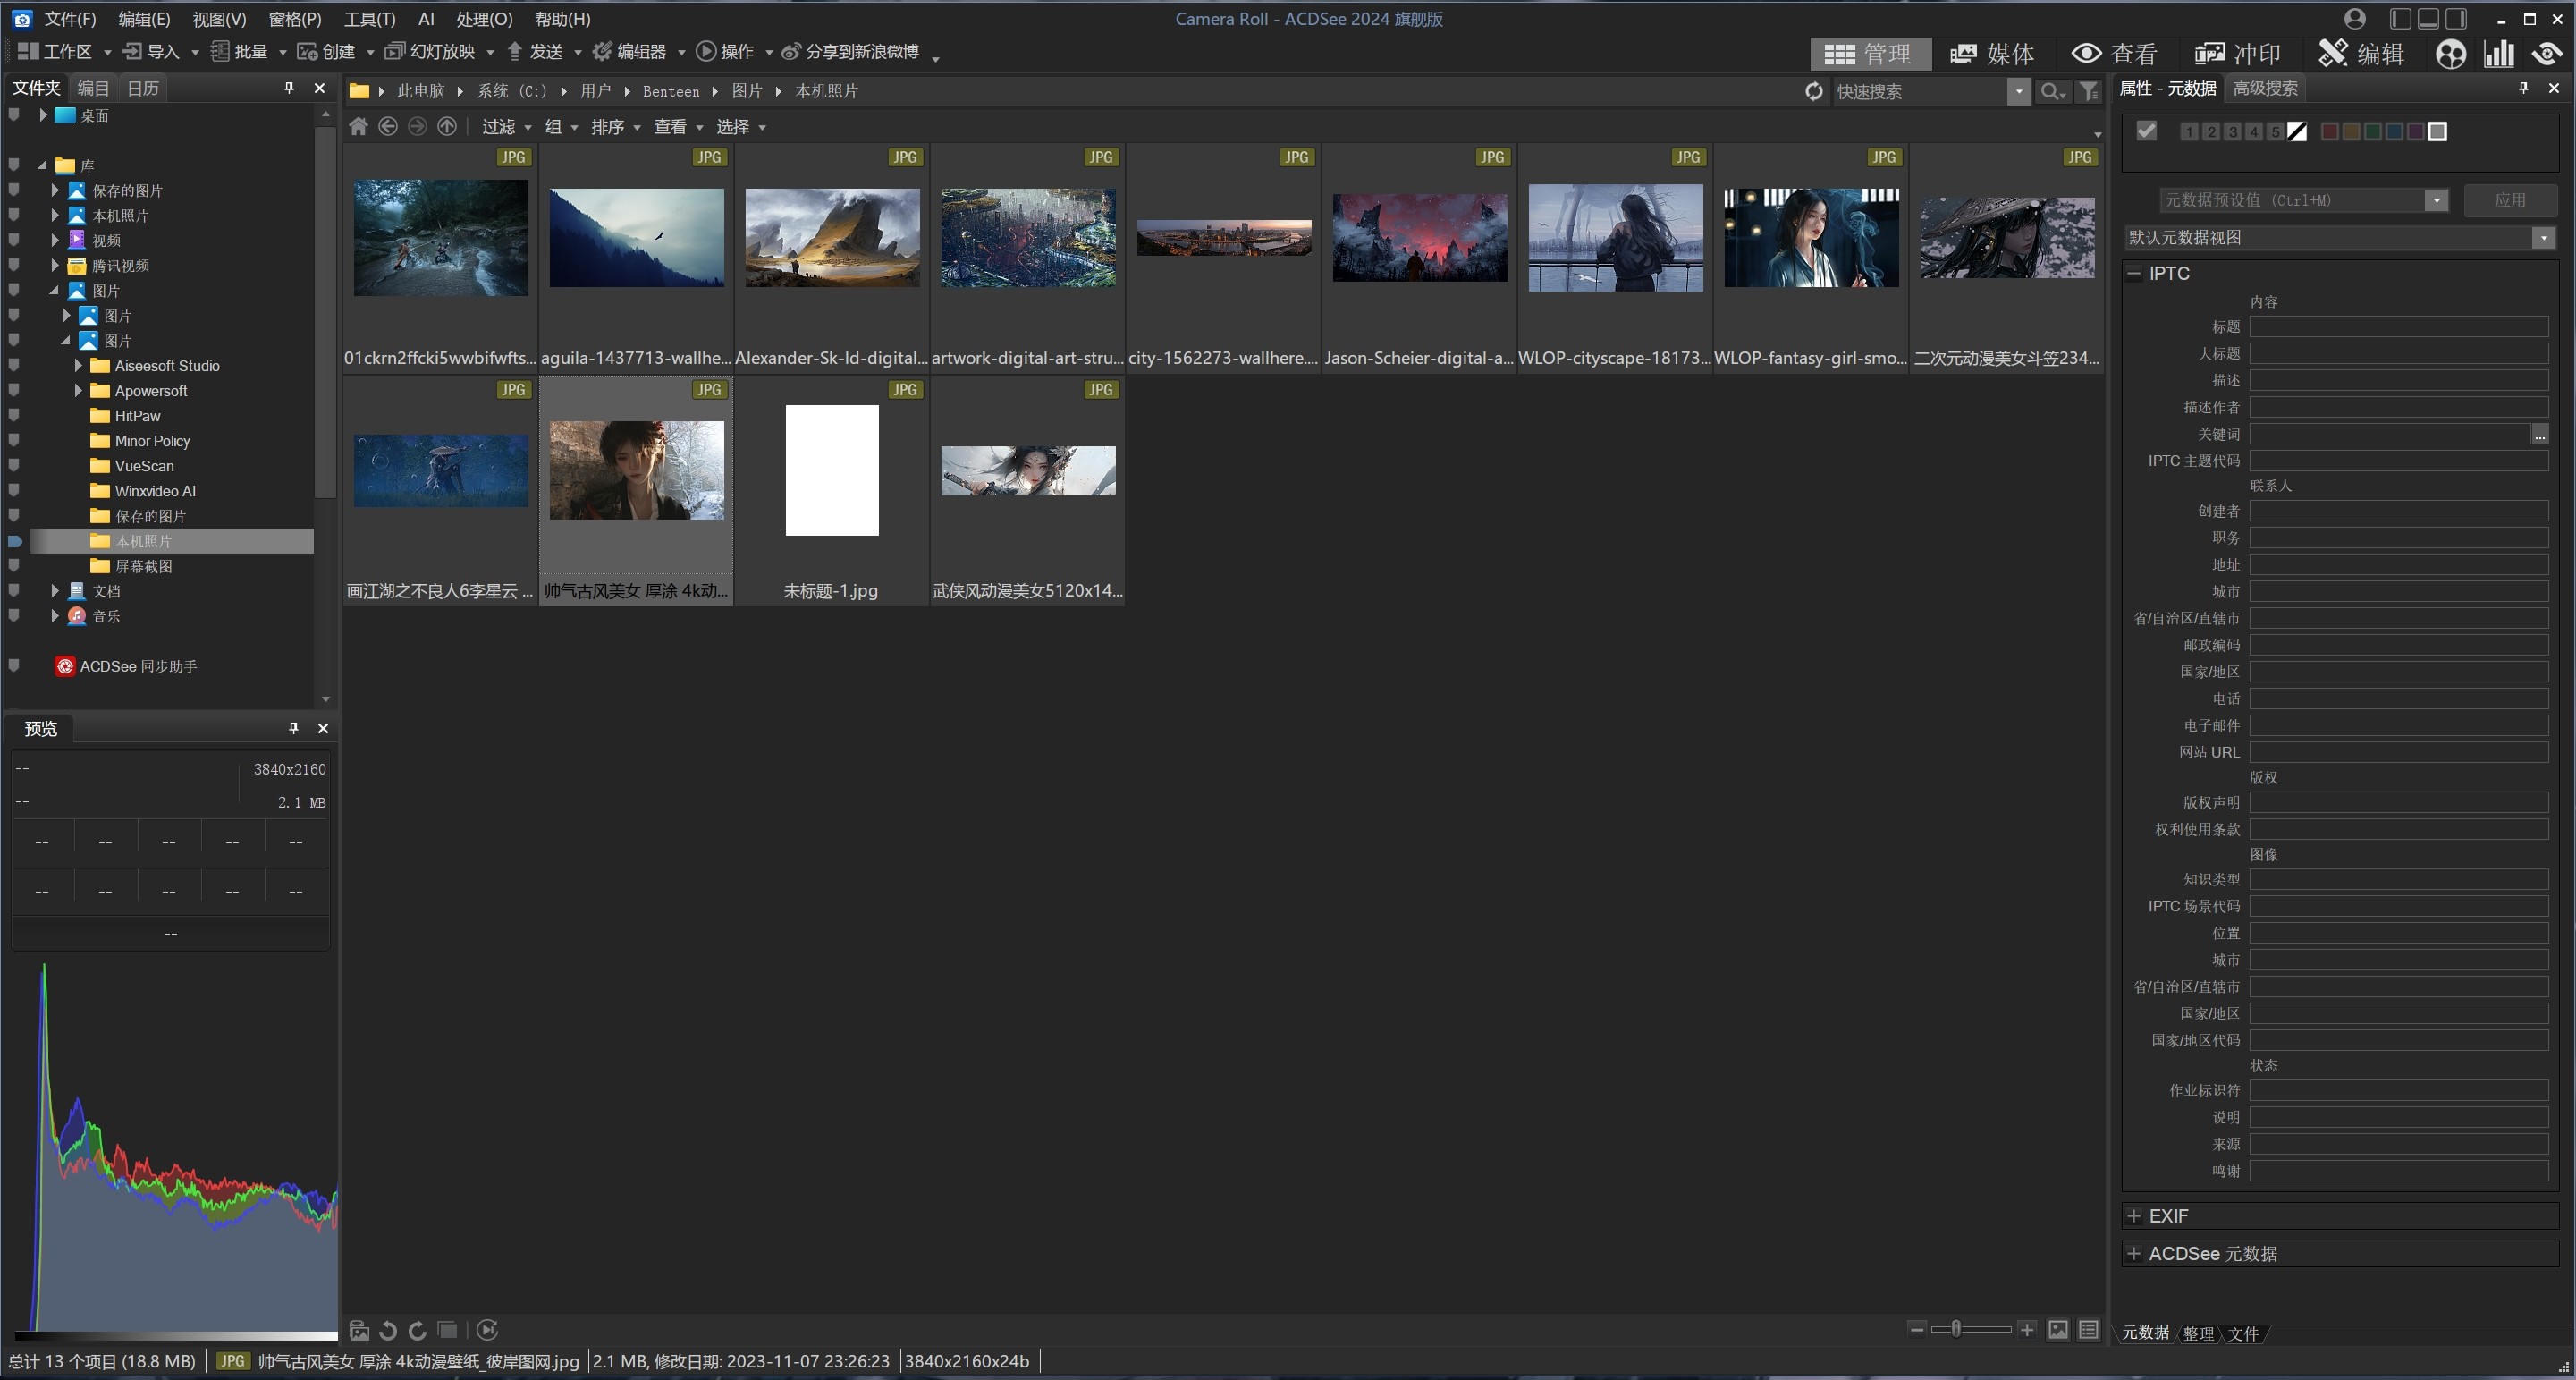Open the keywords picker ellipsis button
The width and height of the screenshot is (2576, 1380).
[x=2540, y=434]
